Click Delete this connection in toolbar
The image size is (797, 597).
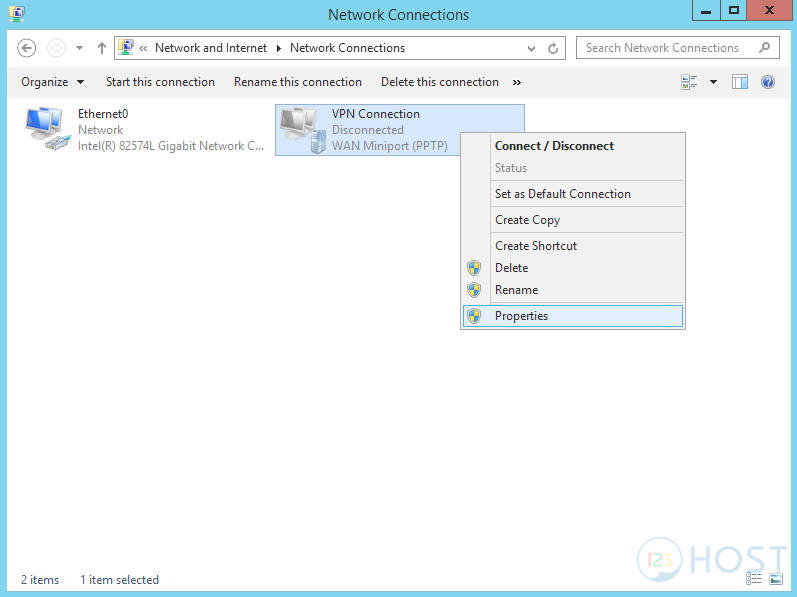[440, 82]
